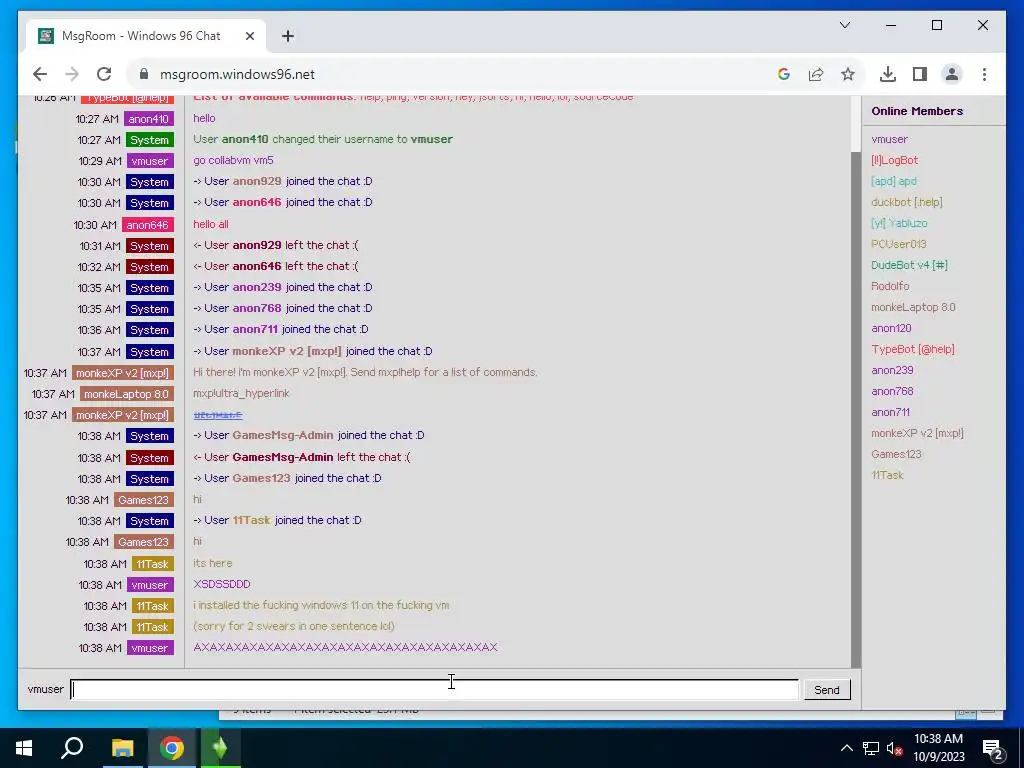Bookmark this page with the star icon
The width and height of the screenshot is (1024, 768).
pyautogui.click(x=848, y=74)
